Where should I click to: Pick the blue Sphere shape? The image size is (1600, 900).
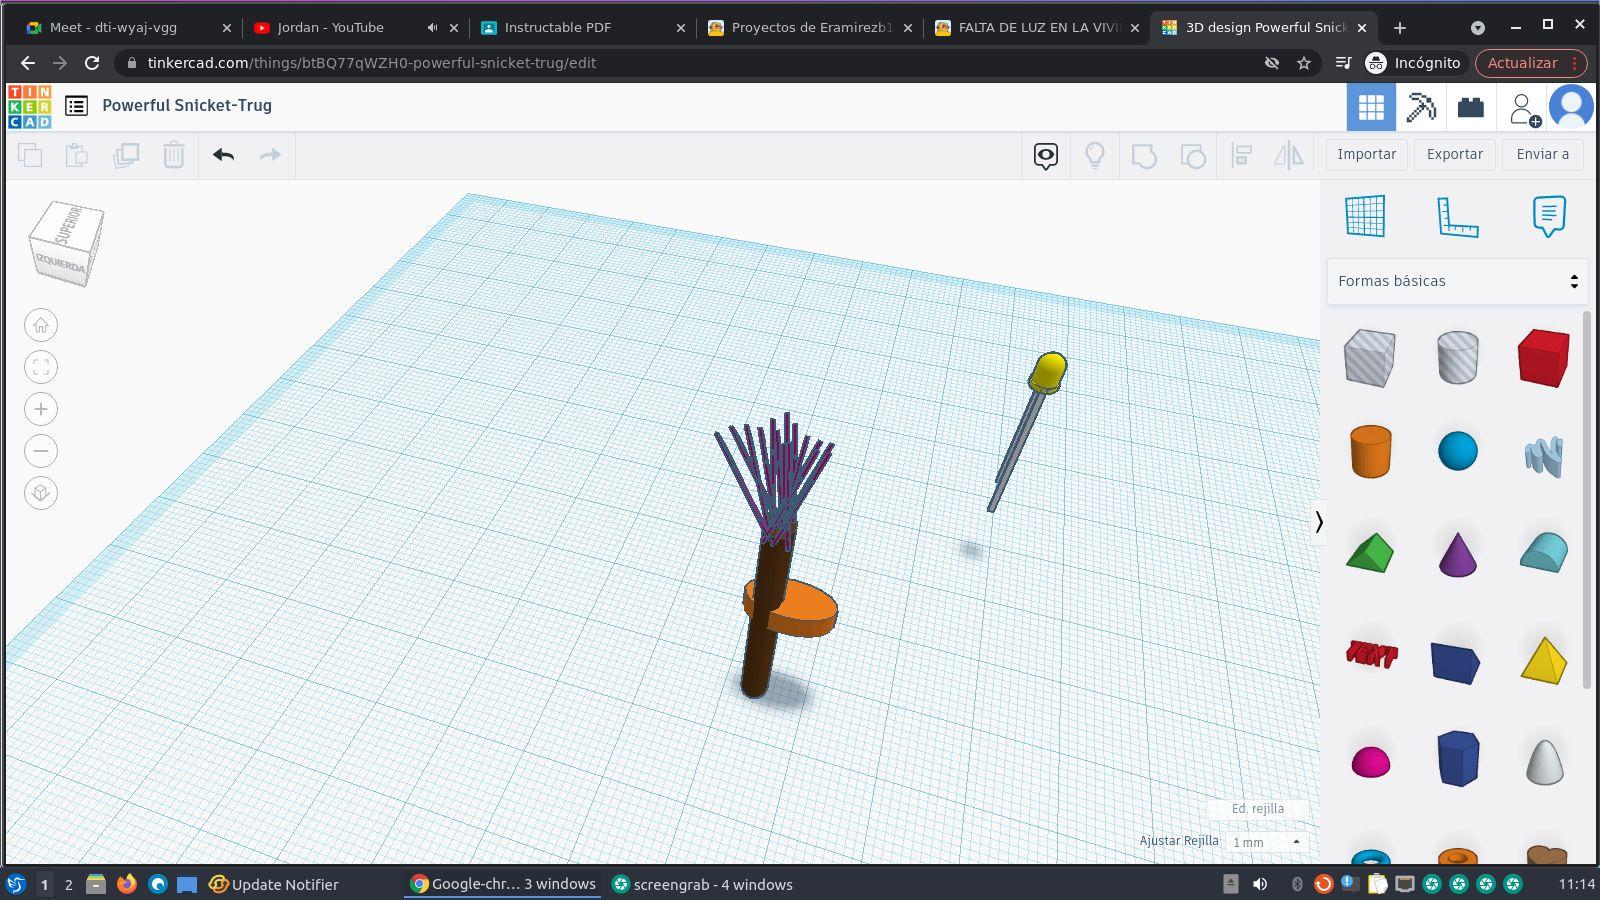[x=1457, y=451]
